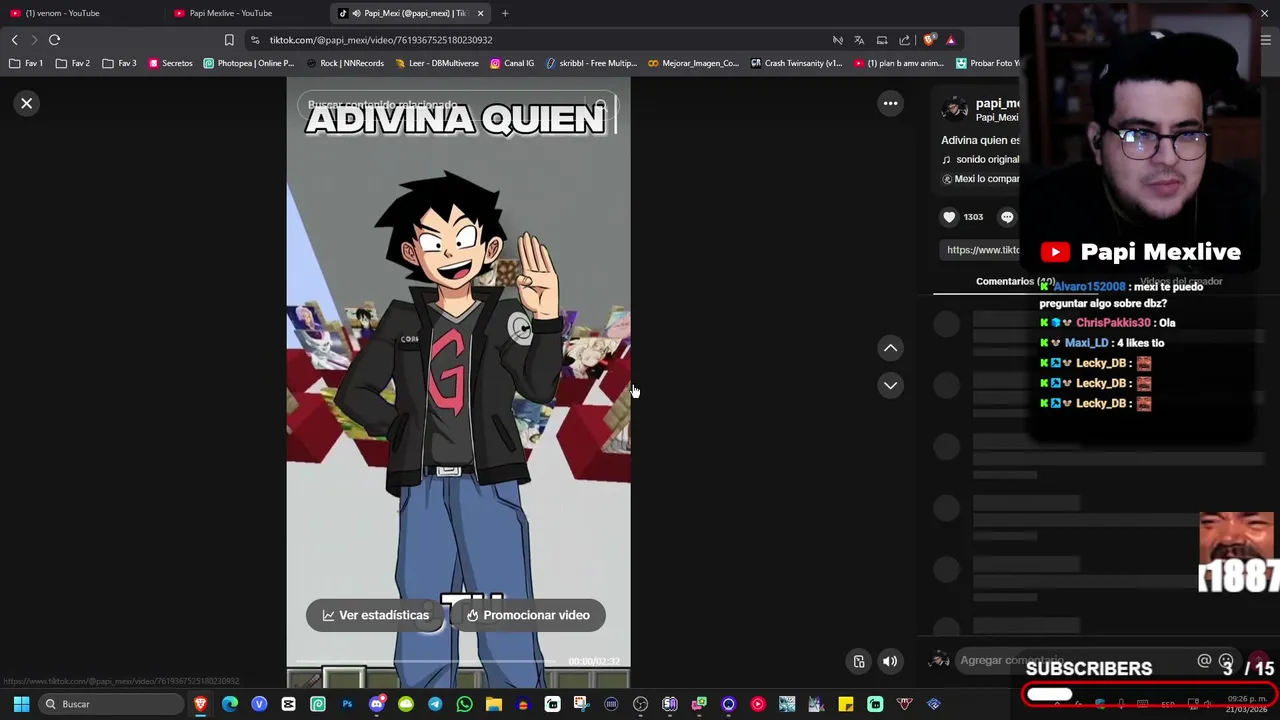Go back with the browser back arrow
The height and width of the screenshot is (720, 1280).
14,40
